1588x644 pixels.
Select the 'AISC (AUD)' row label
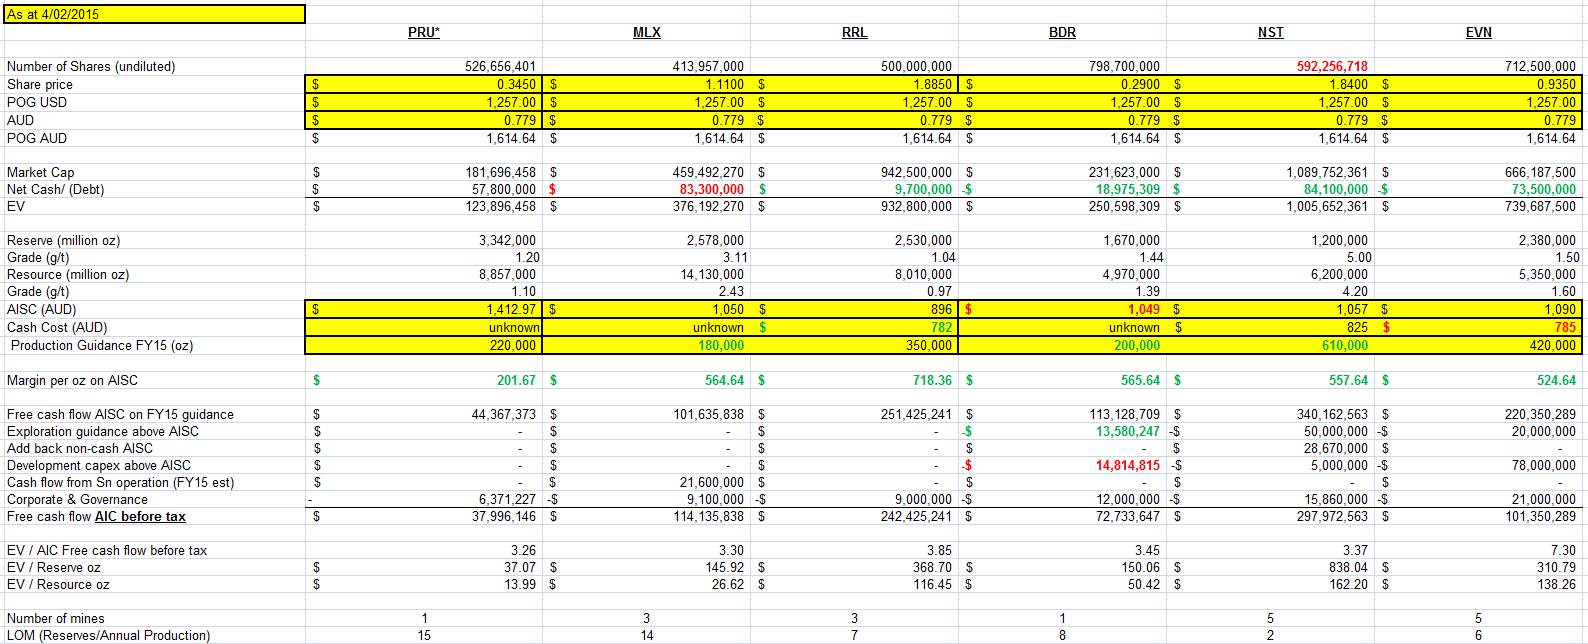(41, 310)
